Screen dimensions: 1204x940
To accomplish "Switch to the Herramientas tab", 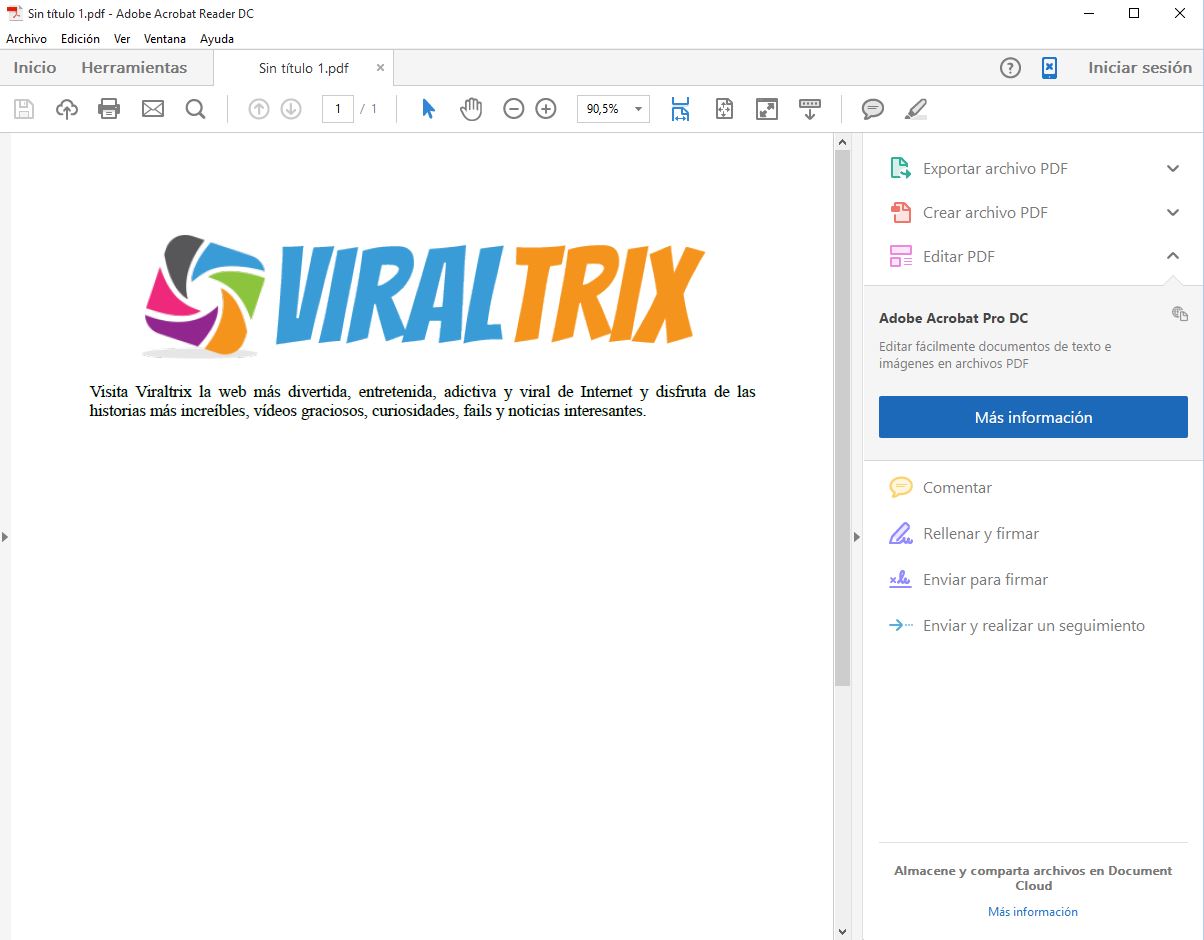I will (x=134, y=68).
